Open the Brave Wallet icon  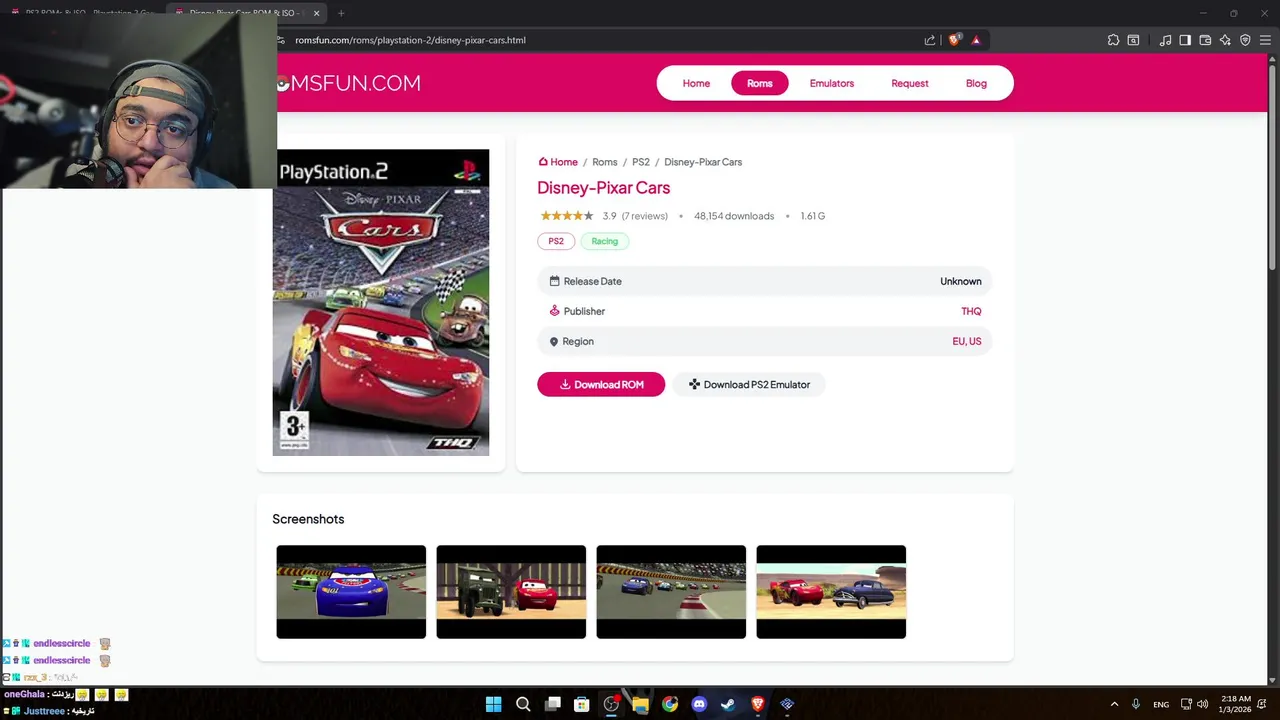coord(1205,40)
